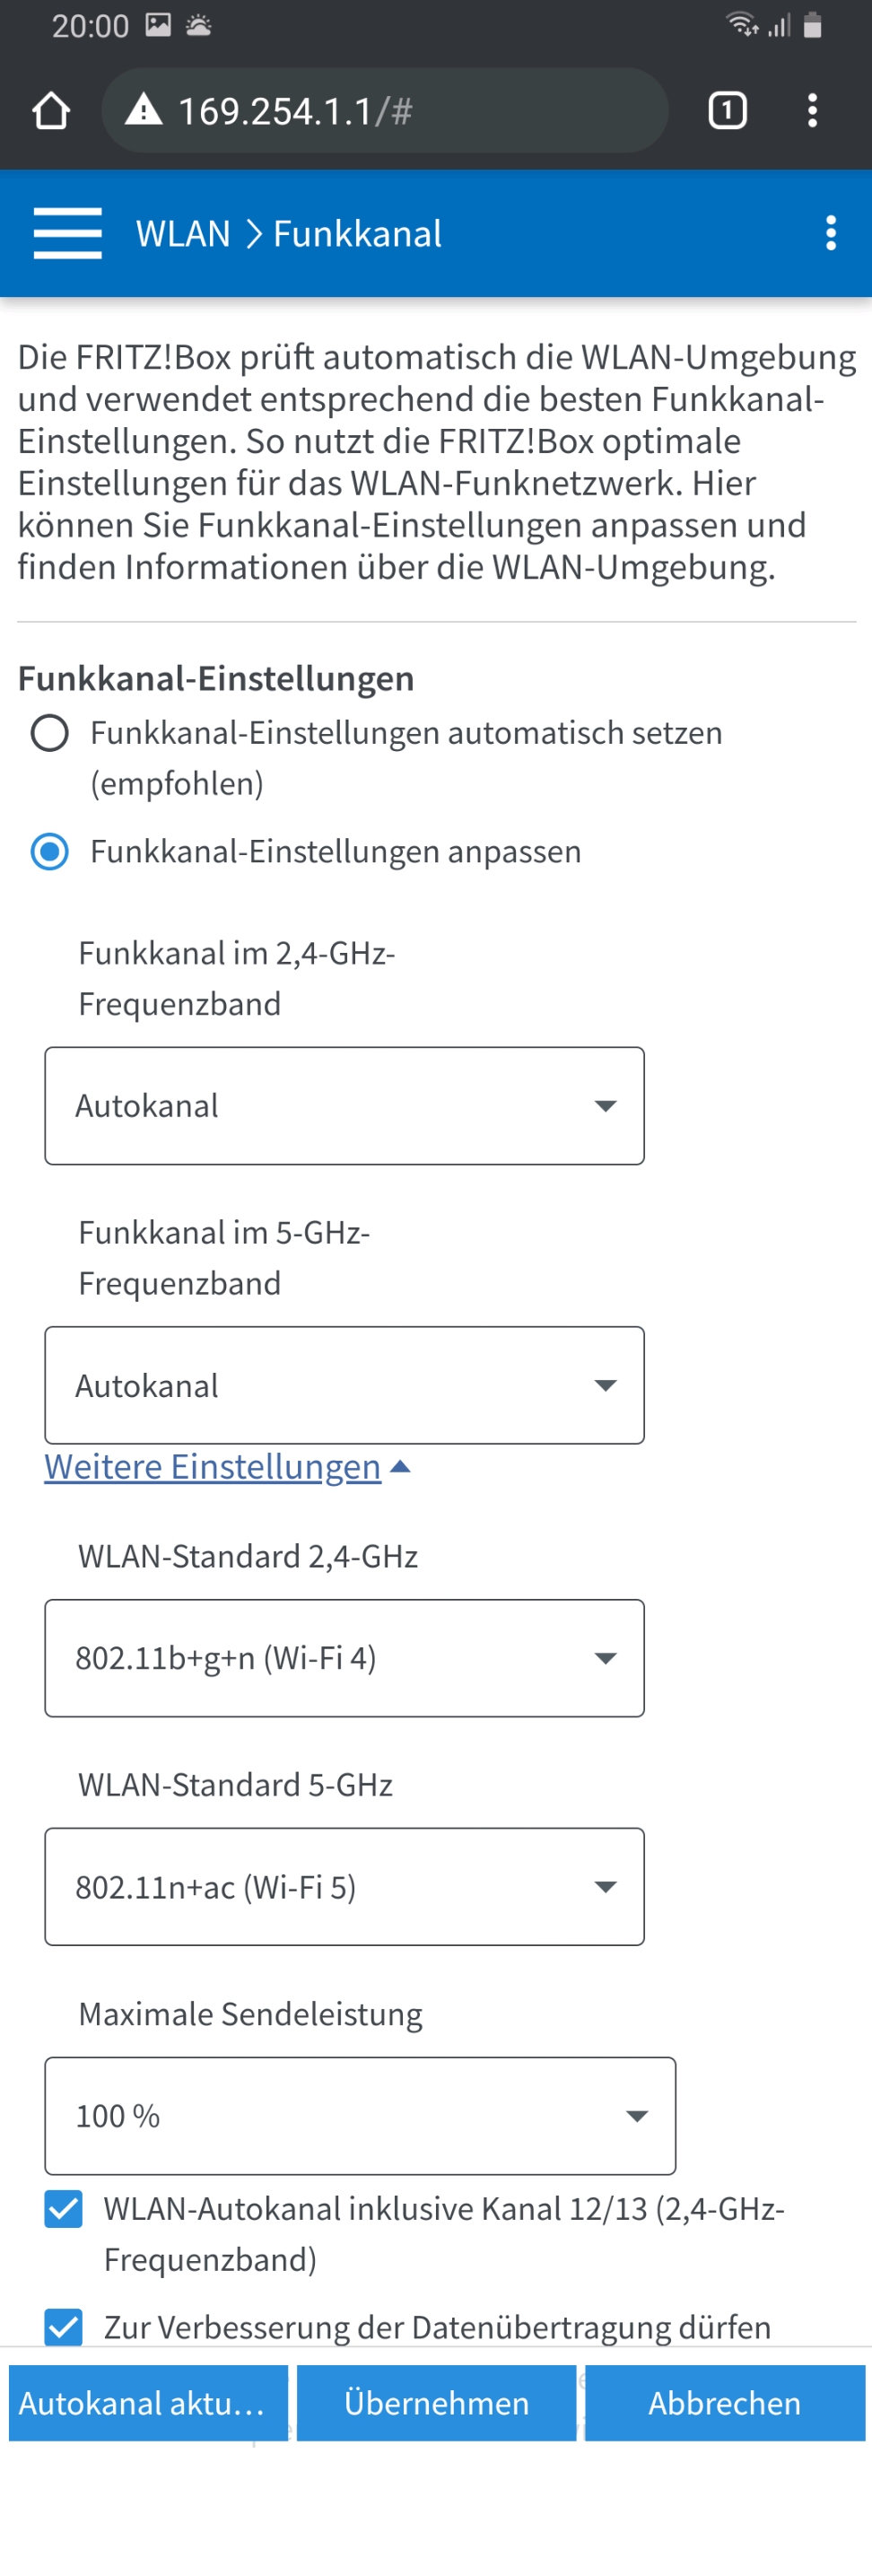Open the browser tab switcher icon
This screenshot has width=872, height=2576.
pyautogui.click(x=727, y=110)
